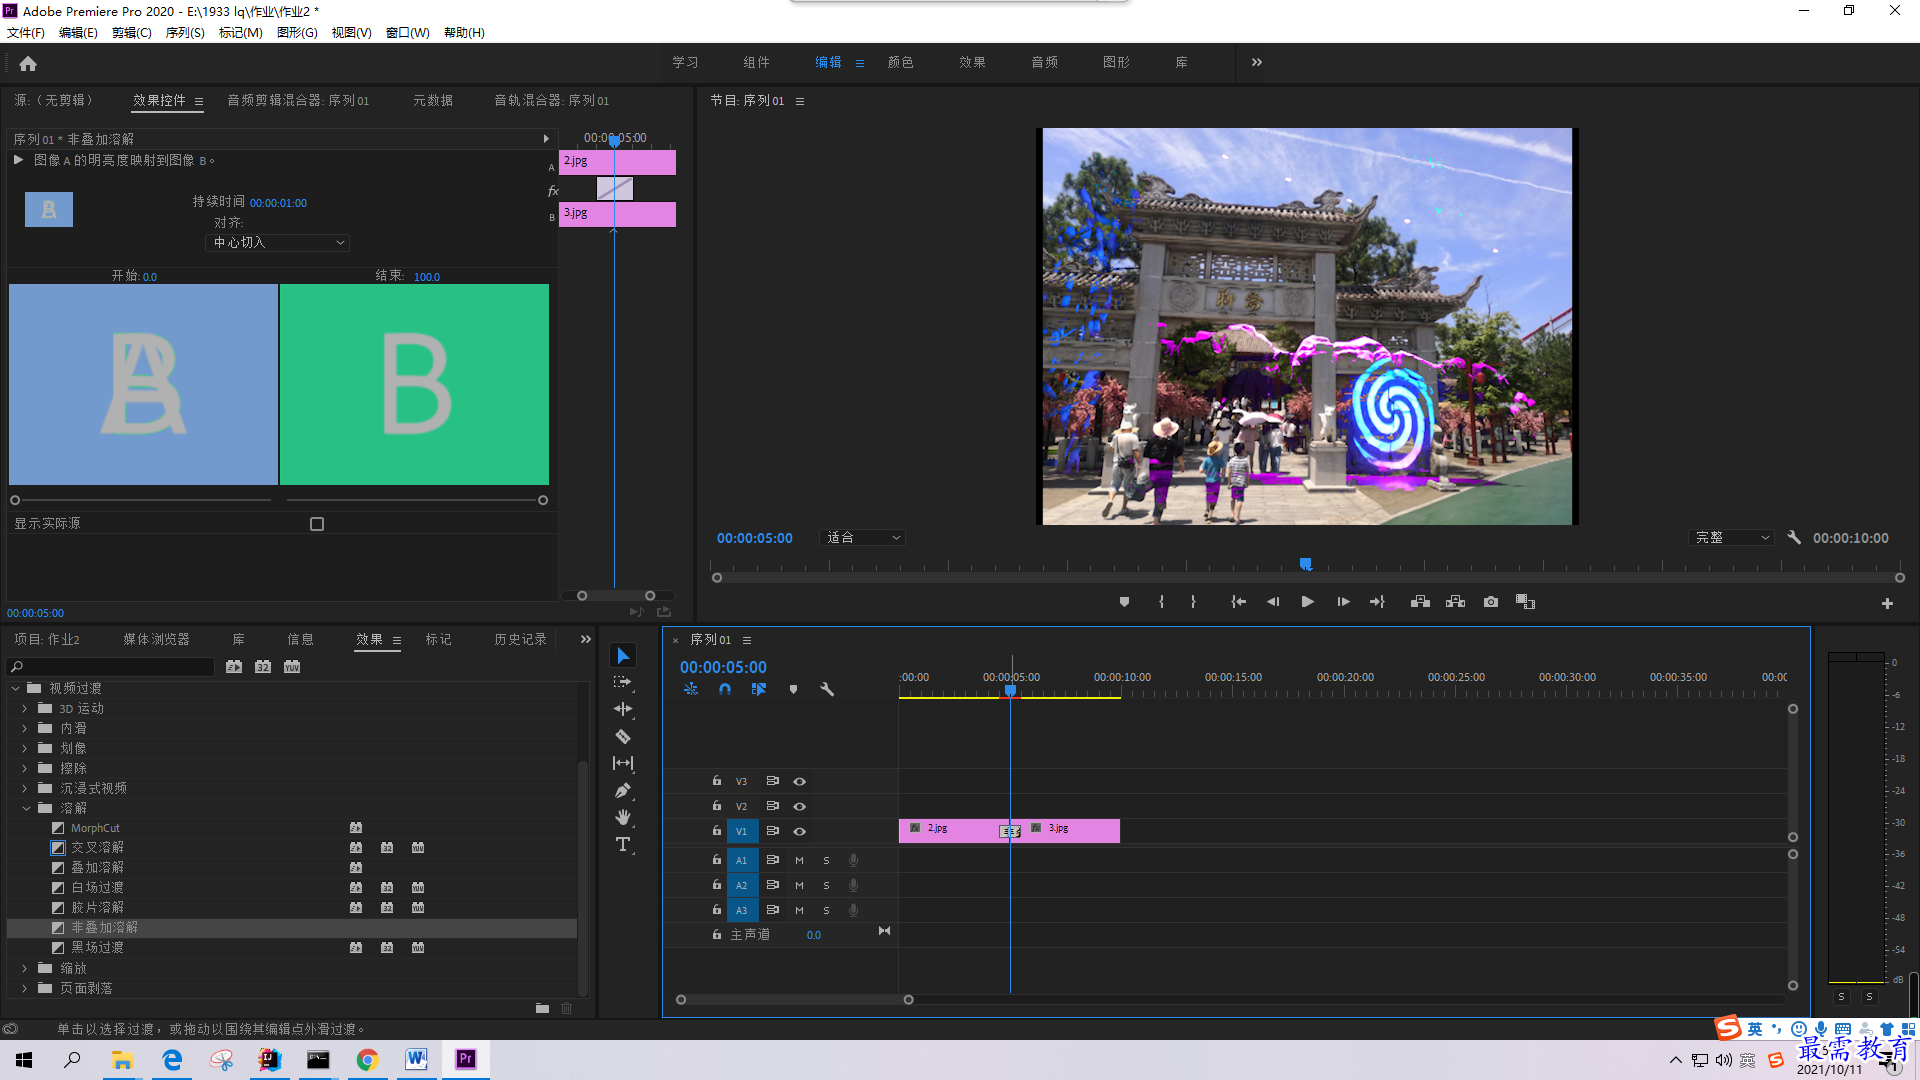
Task: Click the duration value 00:00:01:00
Action: pos(278,203)
